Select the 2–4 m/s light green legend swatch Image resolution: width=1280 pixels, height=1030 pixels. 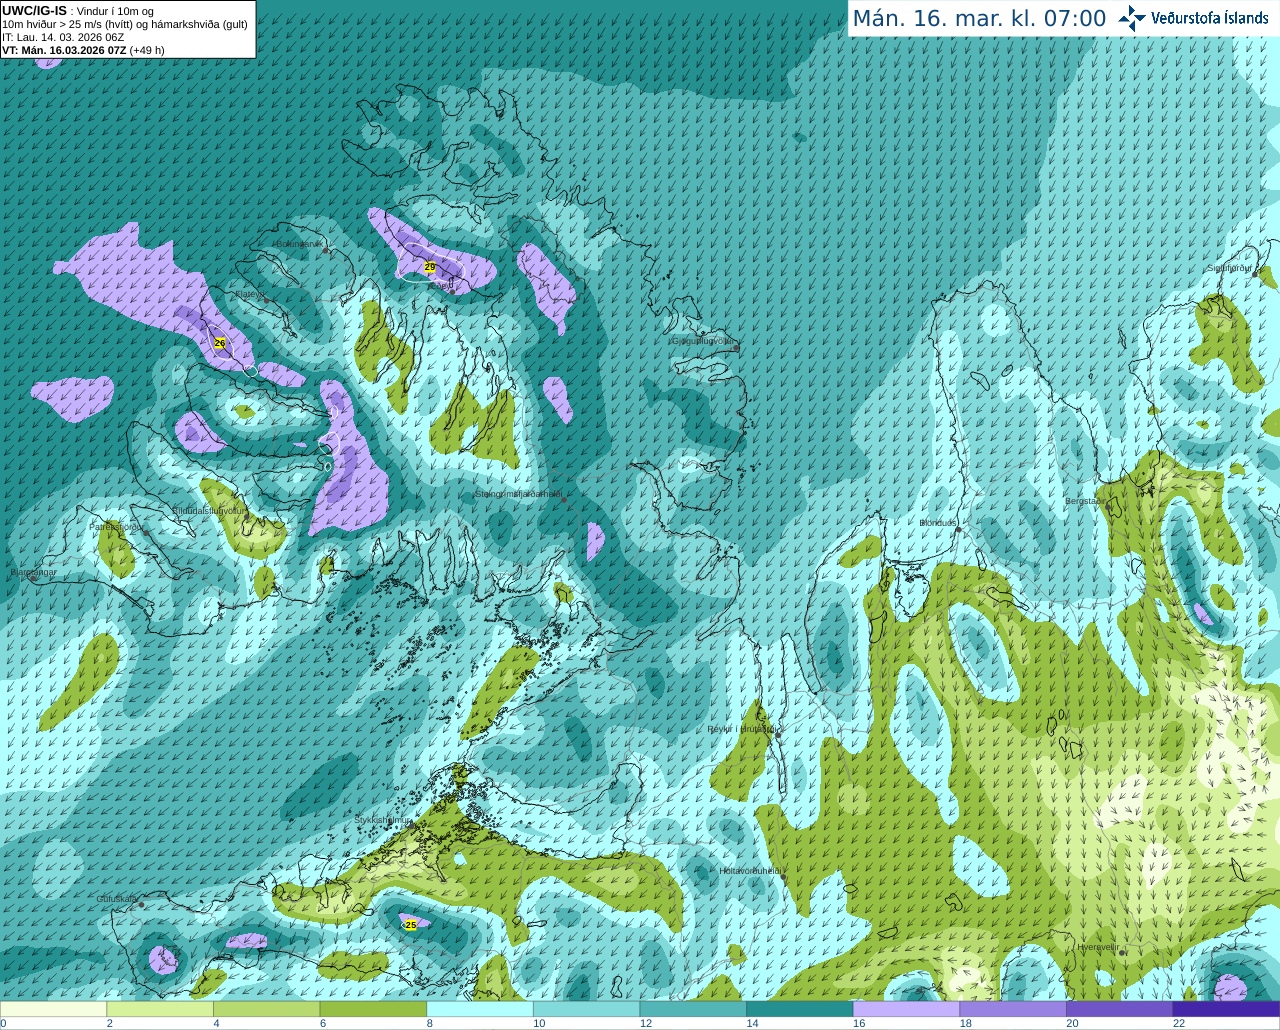(x=160, y=1009)
